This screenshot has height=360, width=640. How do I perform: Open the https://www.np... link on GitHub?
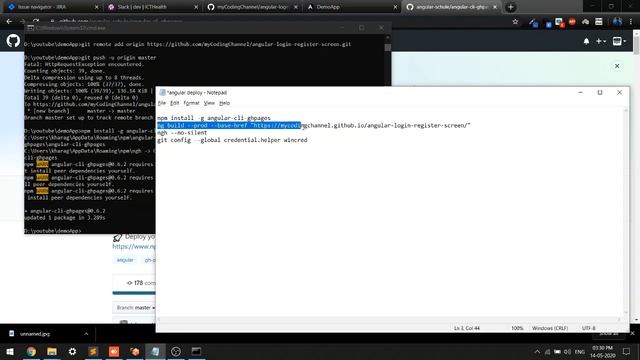click(x=134, y=247)
